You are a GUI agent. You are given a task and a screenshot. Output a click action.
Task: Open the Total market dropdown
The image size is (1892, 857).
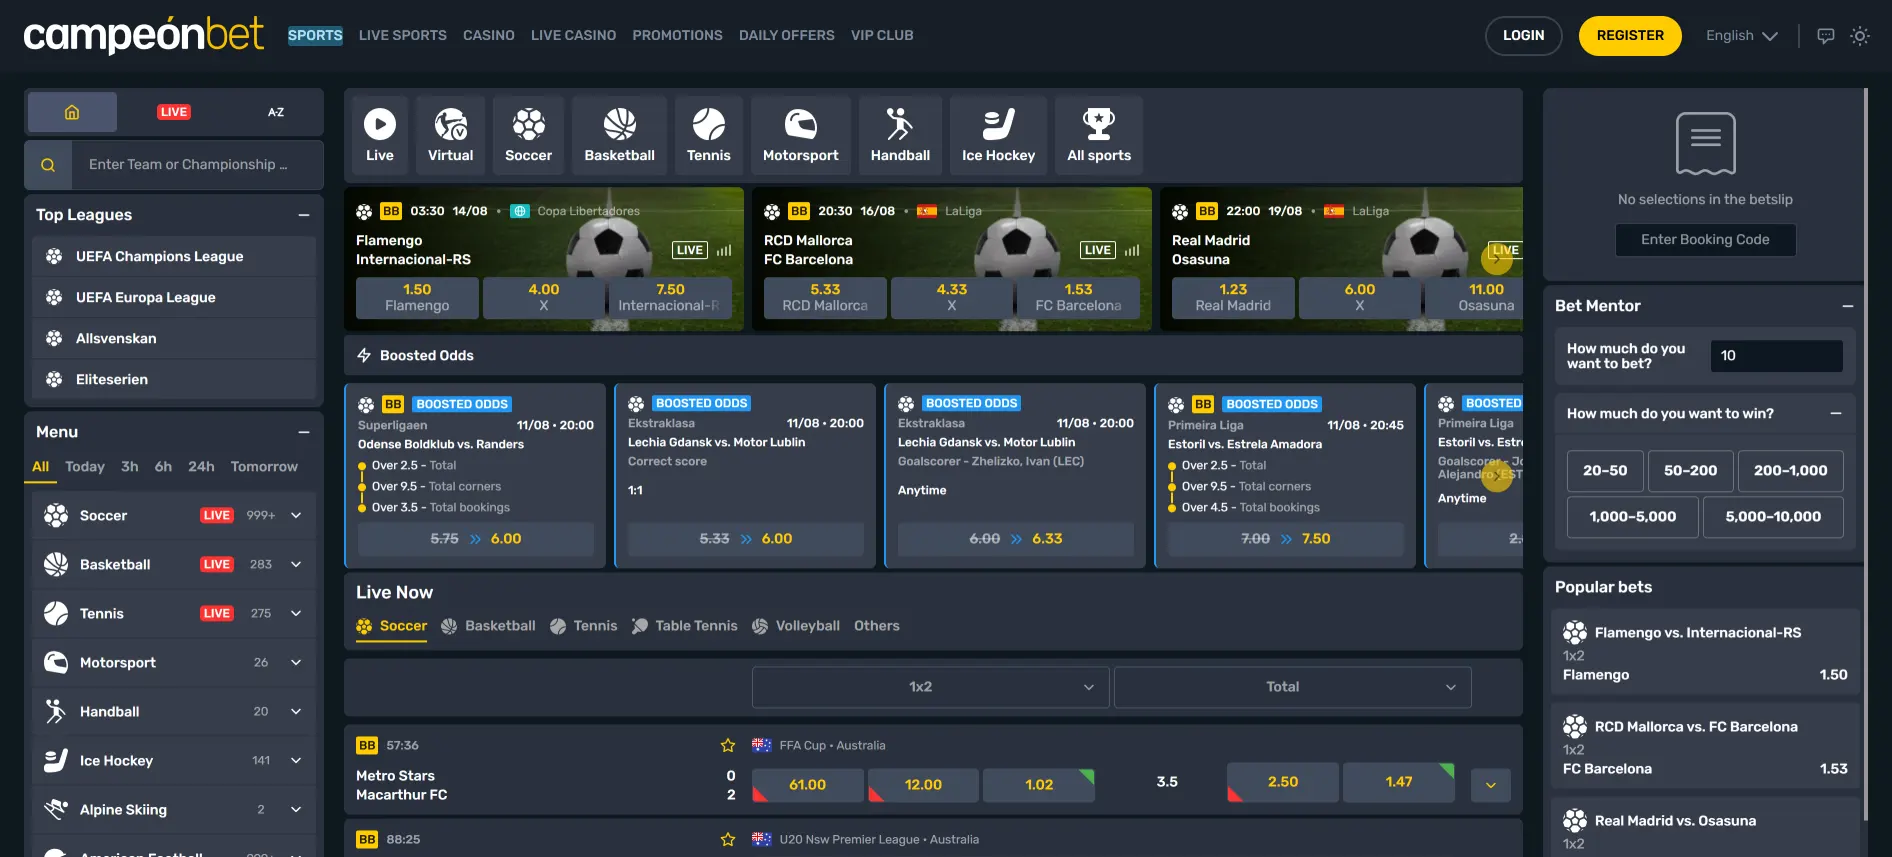1292,687
